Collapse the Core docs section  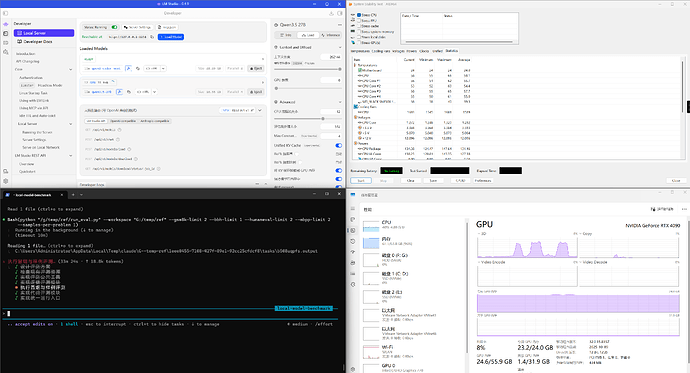pyautogui.click(x=70, y=69)
